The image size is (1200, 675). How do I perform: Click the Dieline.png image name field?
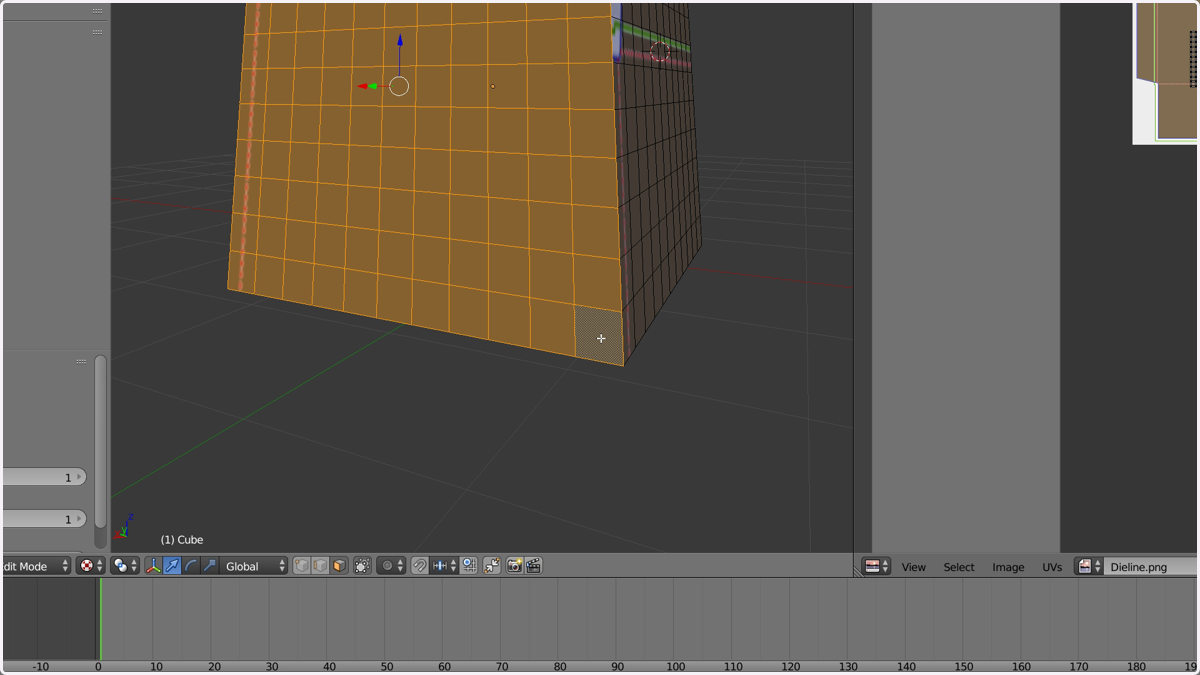coord(1151,567)
